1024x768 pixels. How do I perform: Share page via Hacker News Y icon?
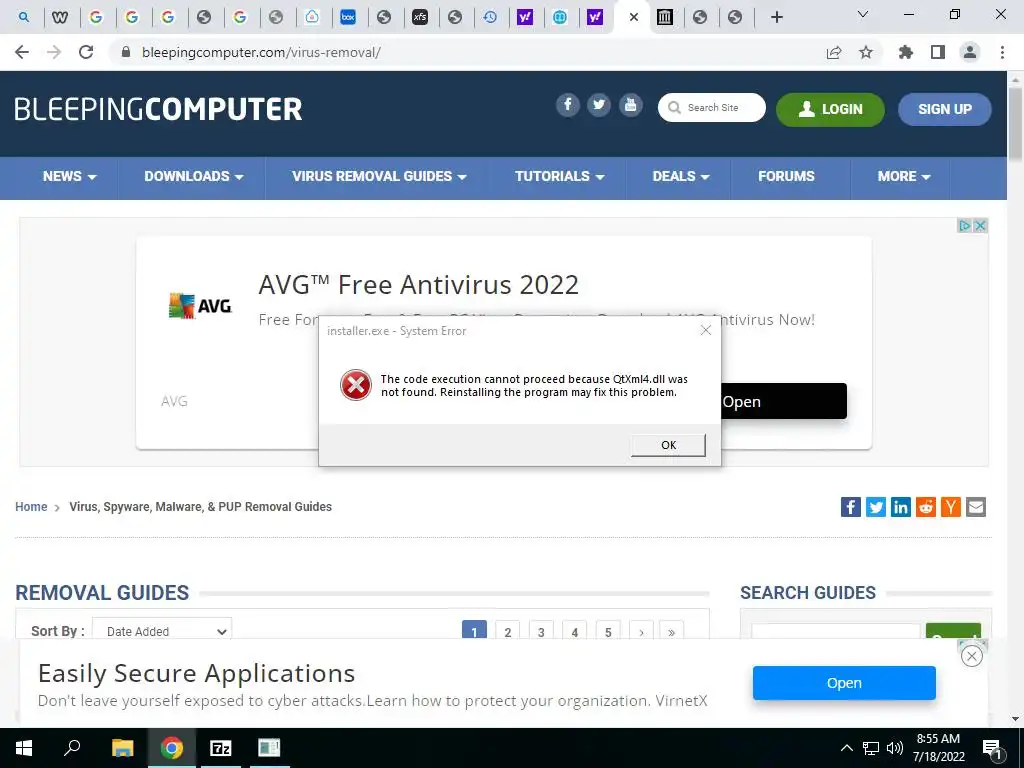point(951,507)
